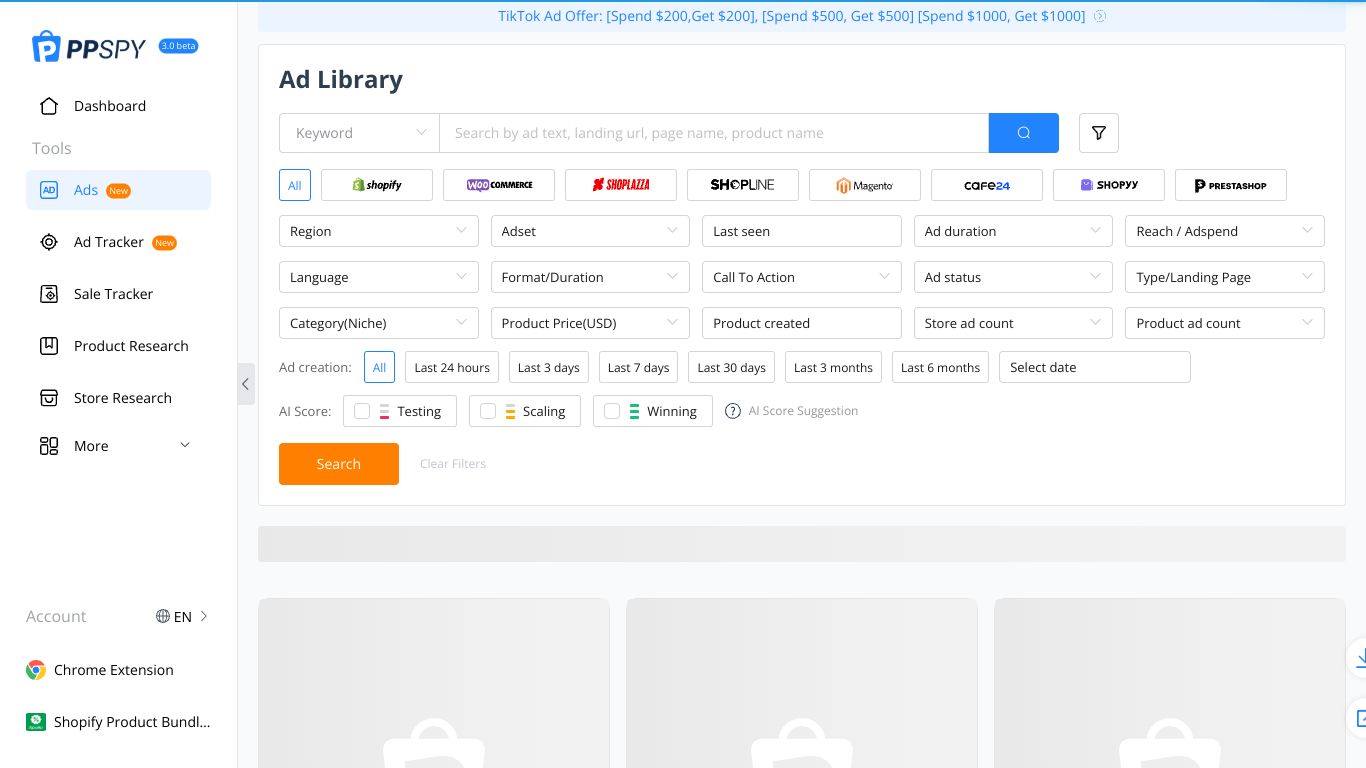Collapse the sidebar with the arrow handle
This screenshot has height=768, width=1366.
[x=246, y=384]
